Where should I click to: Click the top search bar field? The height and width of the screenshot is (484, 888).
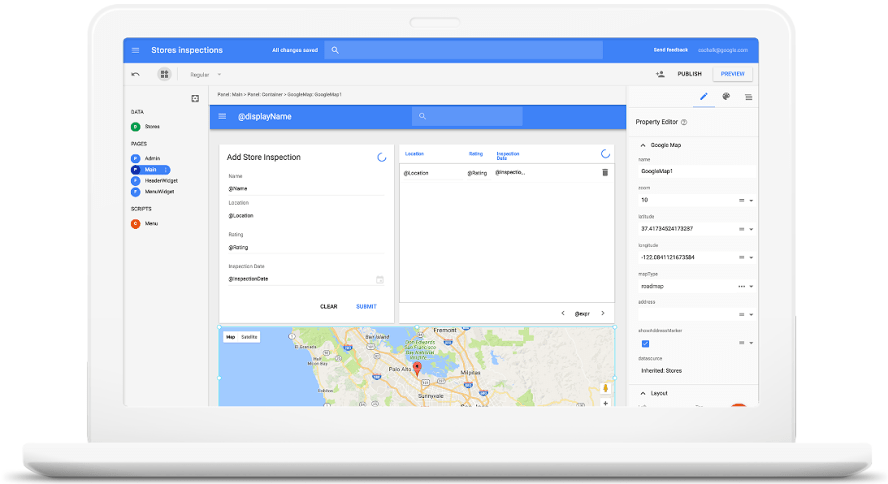(x=463, y=50)
